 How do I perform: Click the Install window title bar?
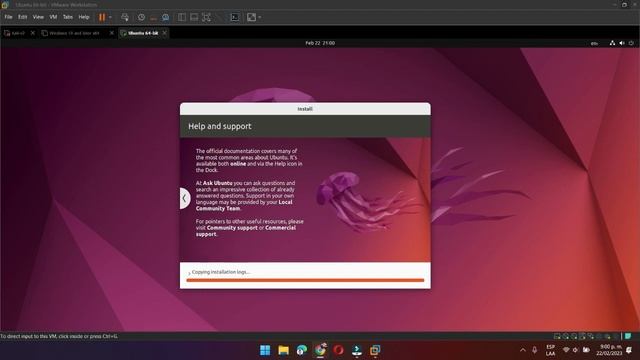pyautogui.click(x=305, y=109)
